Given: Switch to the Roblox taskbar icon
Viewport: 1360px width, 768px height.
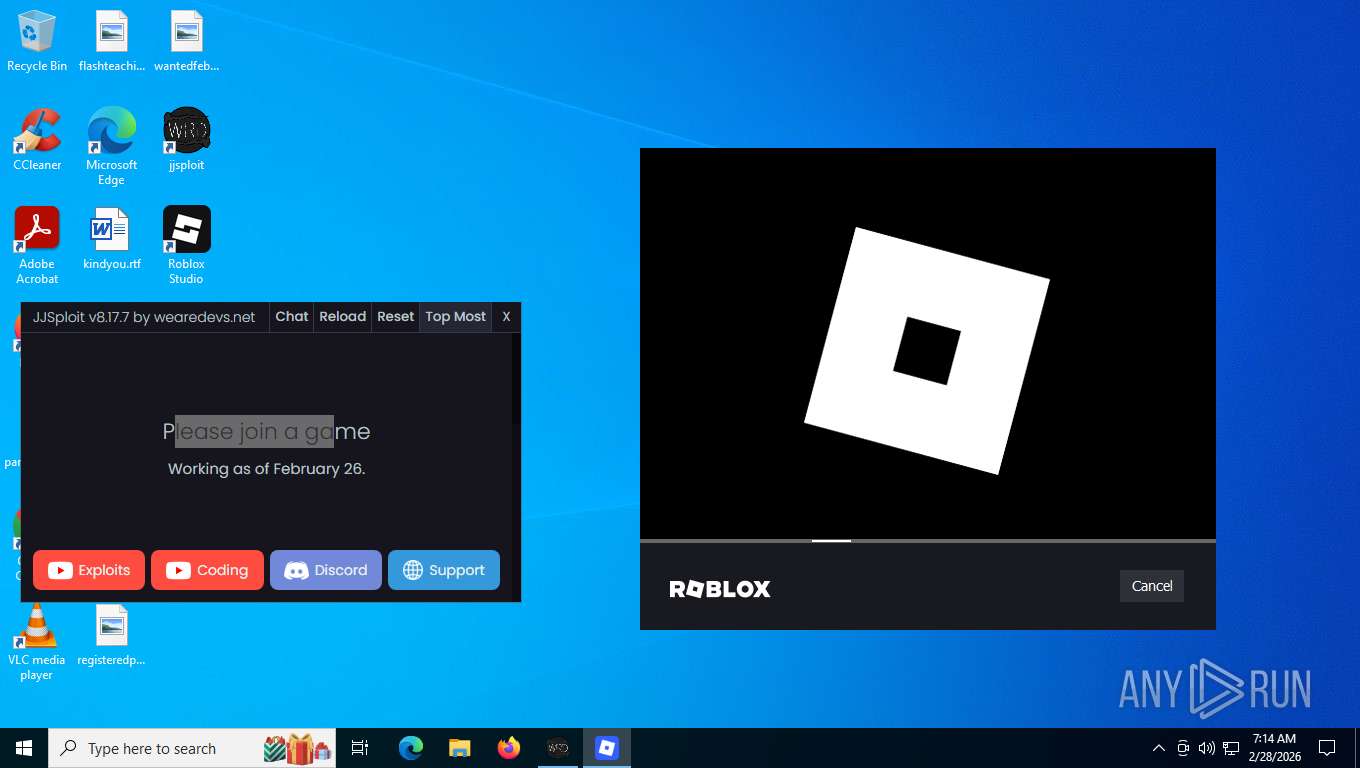Looking at the screenshot, I should pos(607,748).
